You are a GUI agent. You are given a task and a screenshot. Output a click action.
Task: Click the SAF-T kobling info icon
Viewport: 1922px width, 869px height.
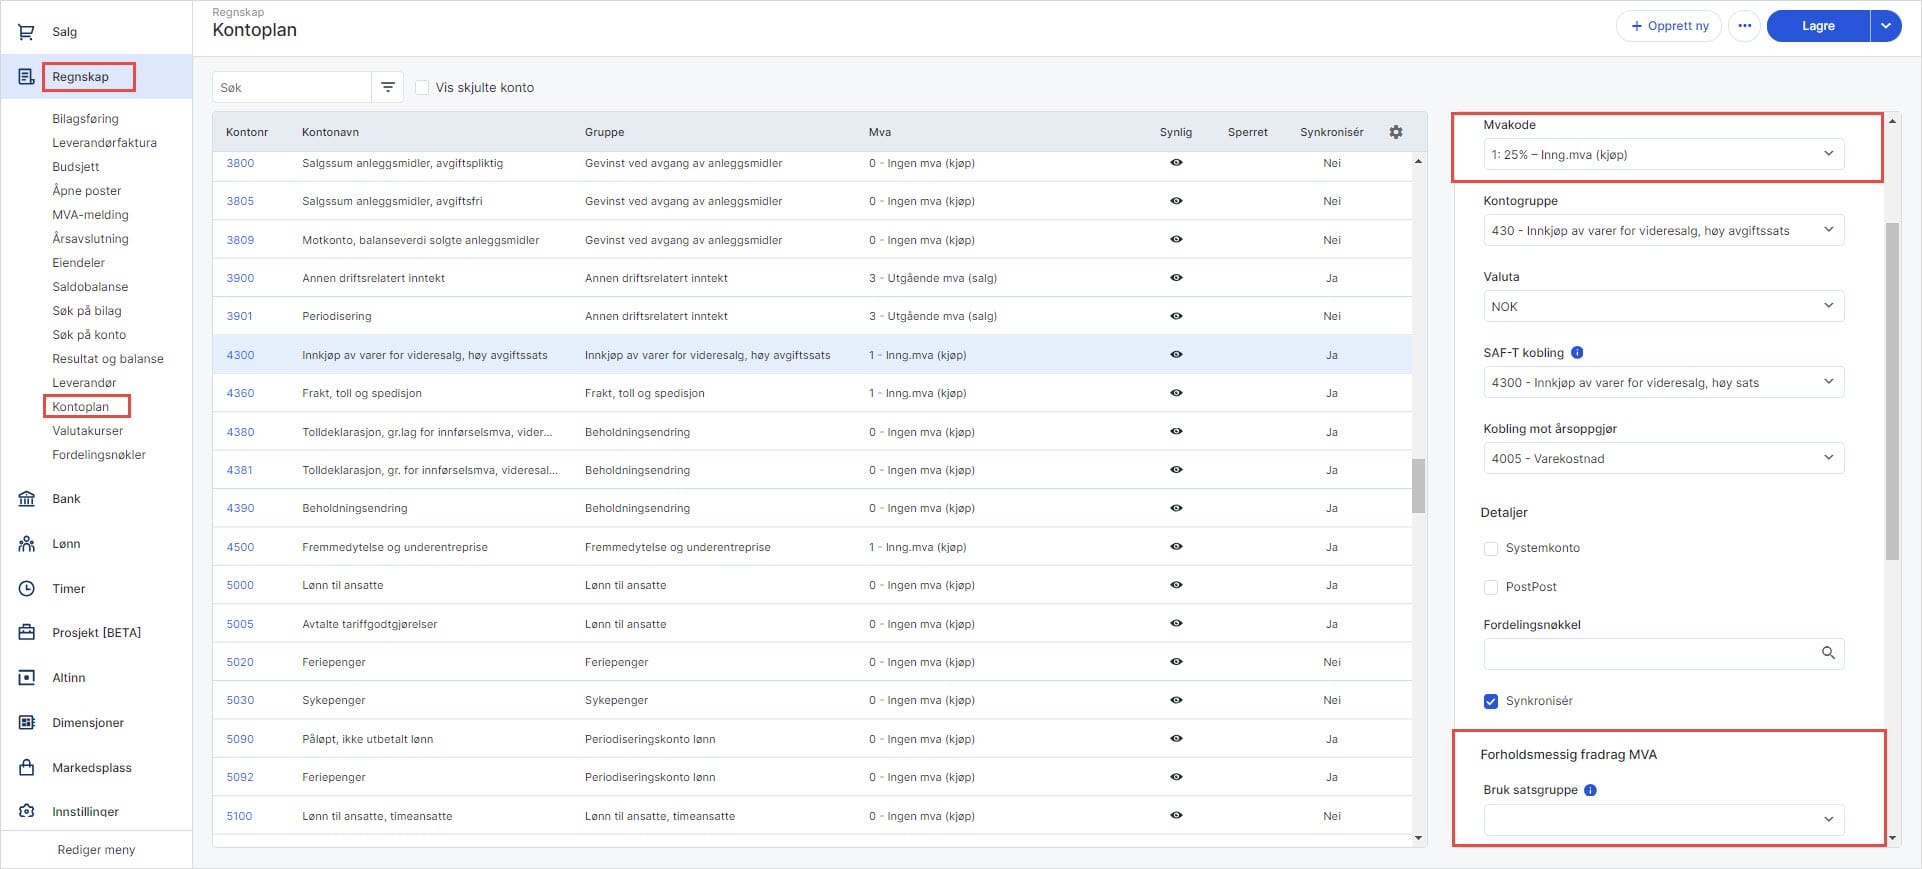pos(1577,353)
